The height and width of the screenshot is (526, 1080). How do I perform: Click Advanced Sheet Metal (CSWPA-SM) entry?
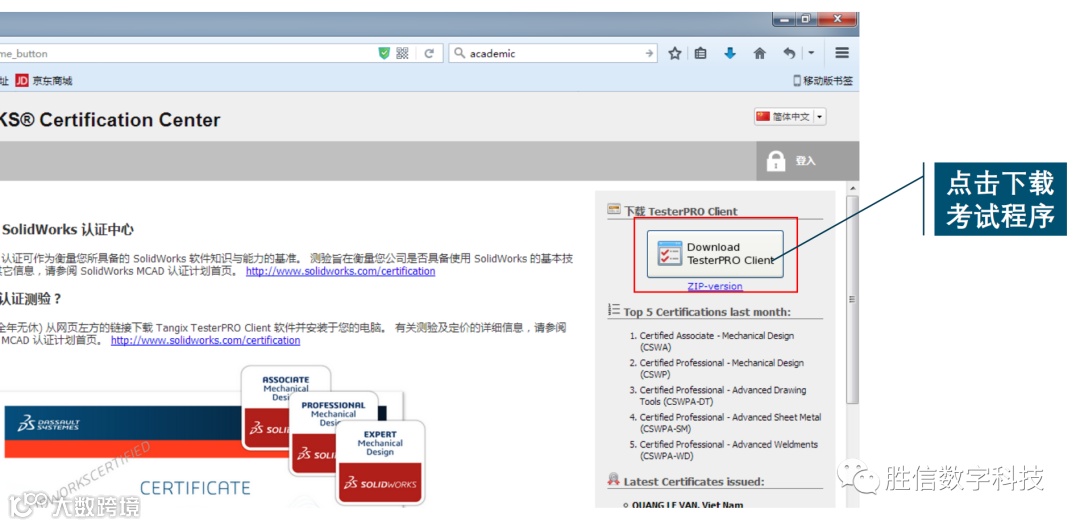click(x=730, y=423)
